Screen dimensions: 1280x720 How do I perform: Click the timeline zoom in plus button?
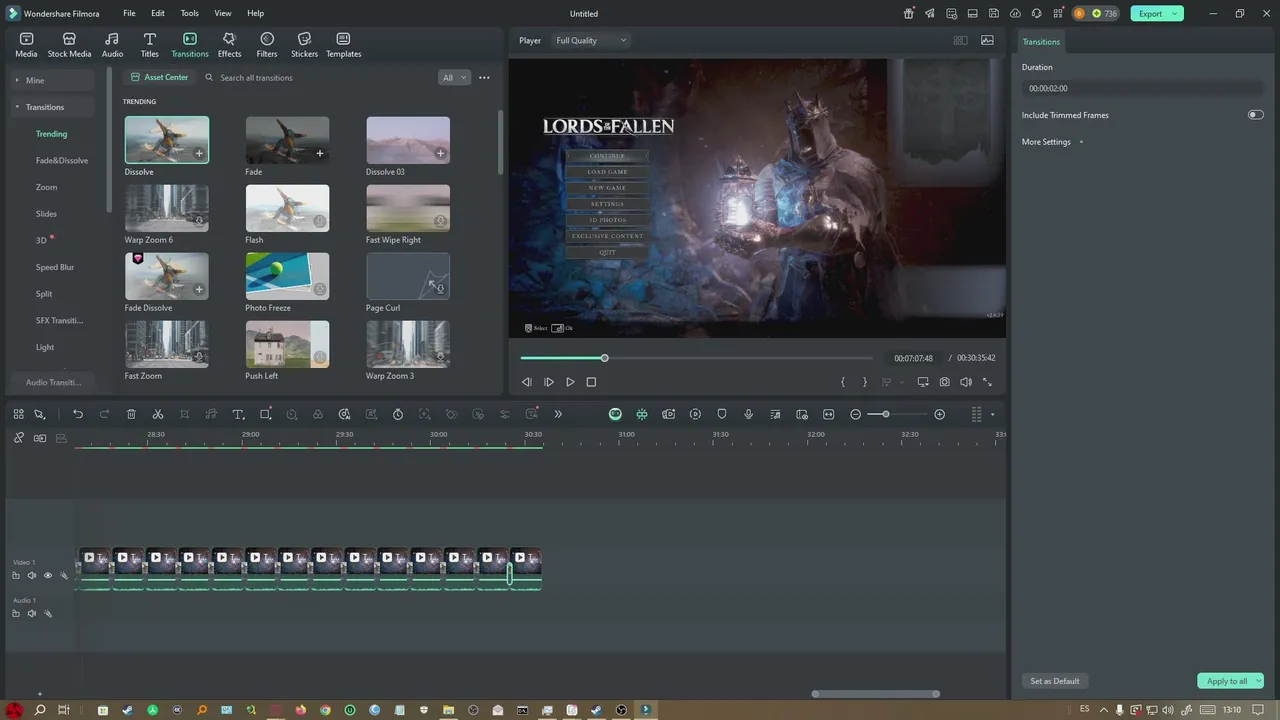939,414
